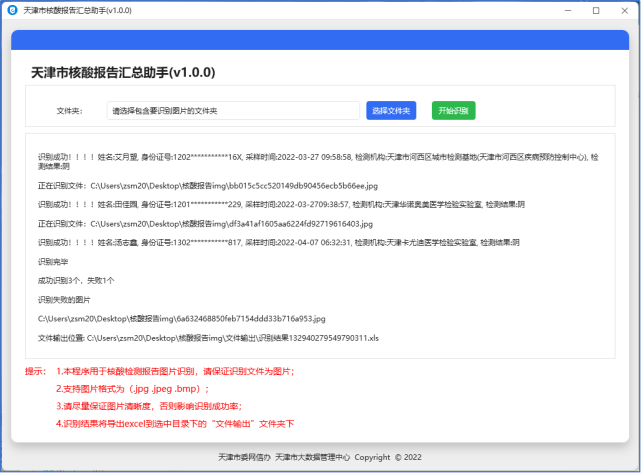Screen dimensions: 641x473
Task: Click the output file path ending .xls
Action: coord(208,338)
